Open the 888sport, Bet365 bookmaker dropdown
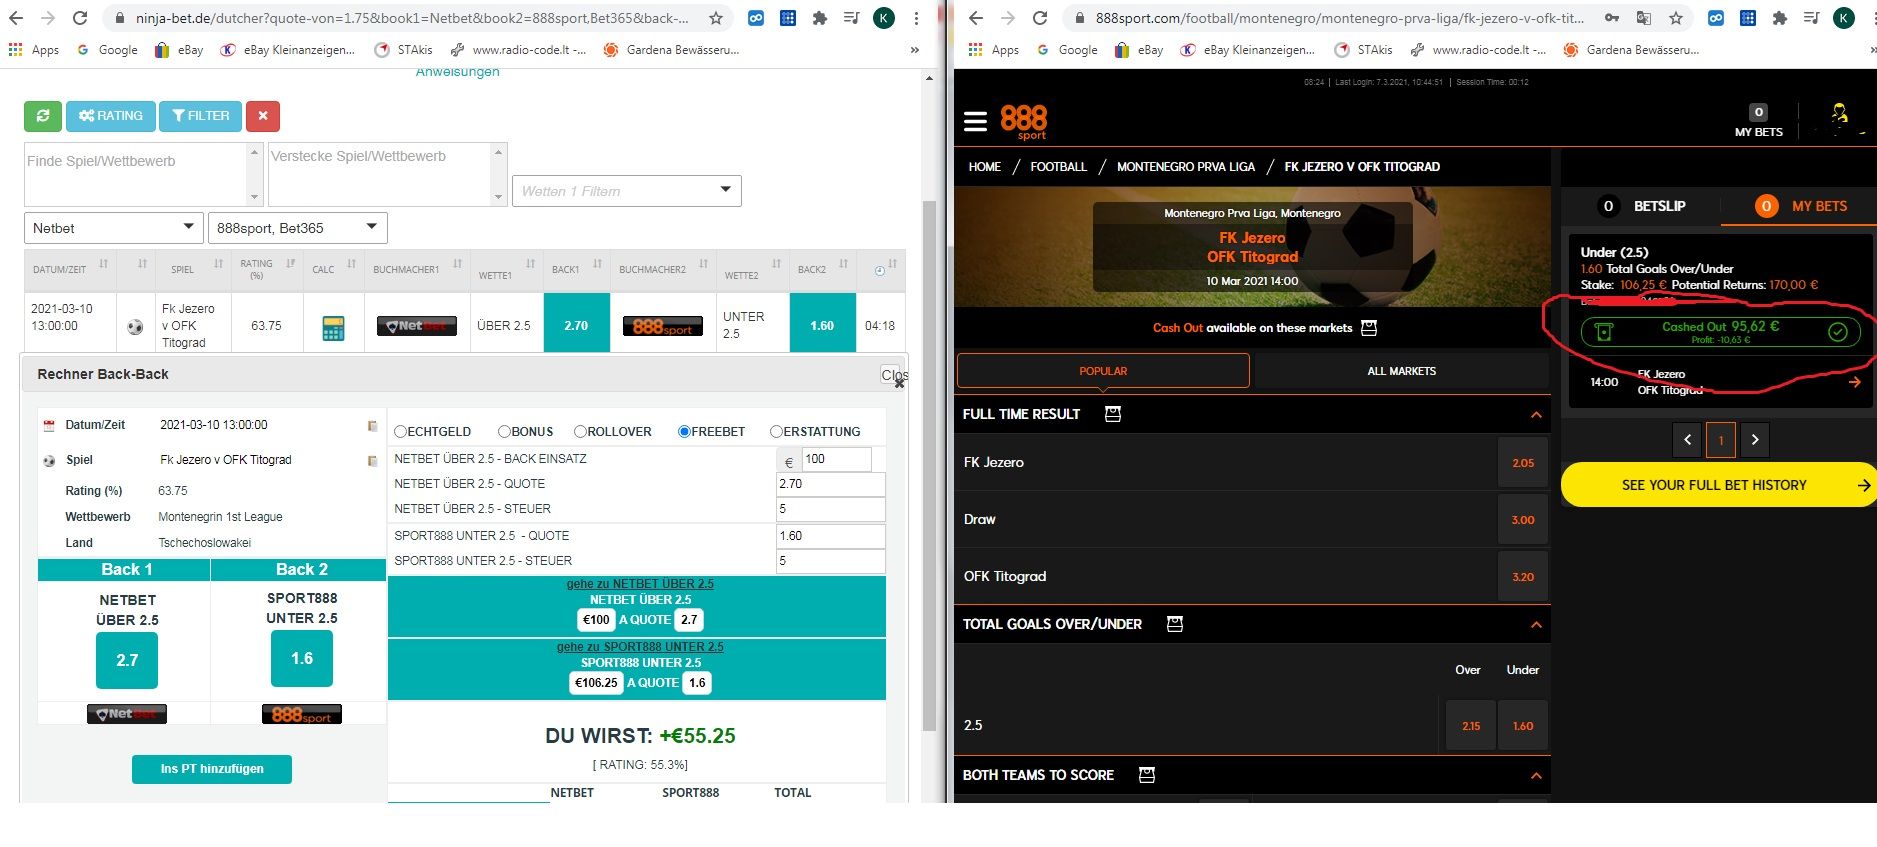This screenshot has height=847, width=1877. click(297, 228)
